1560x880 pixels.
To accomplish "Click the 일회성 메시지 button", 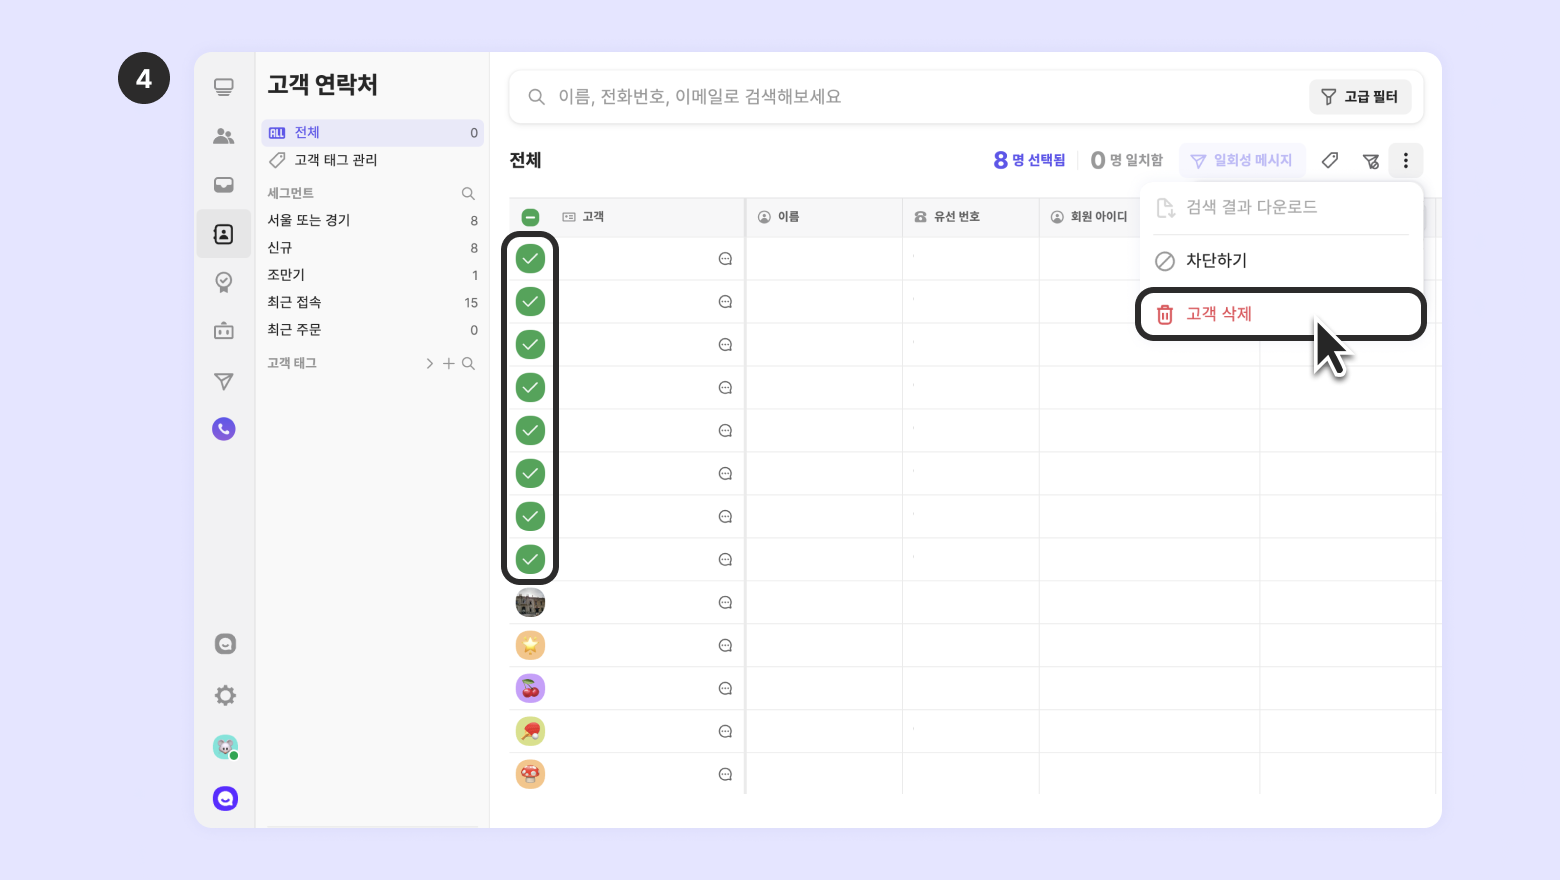I will pos(1241,160).
